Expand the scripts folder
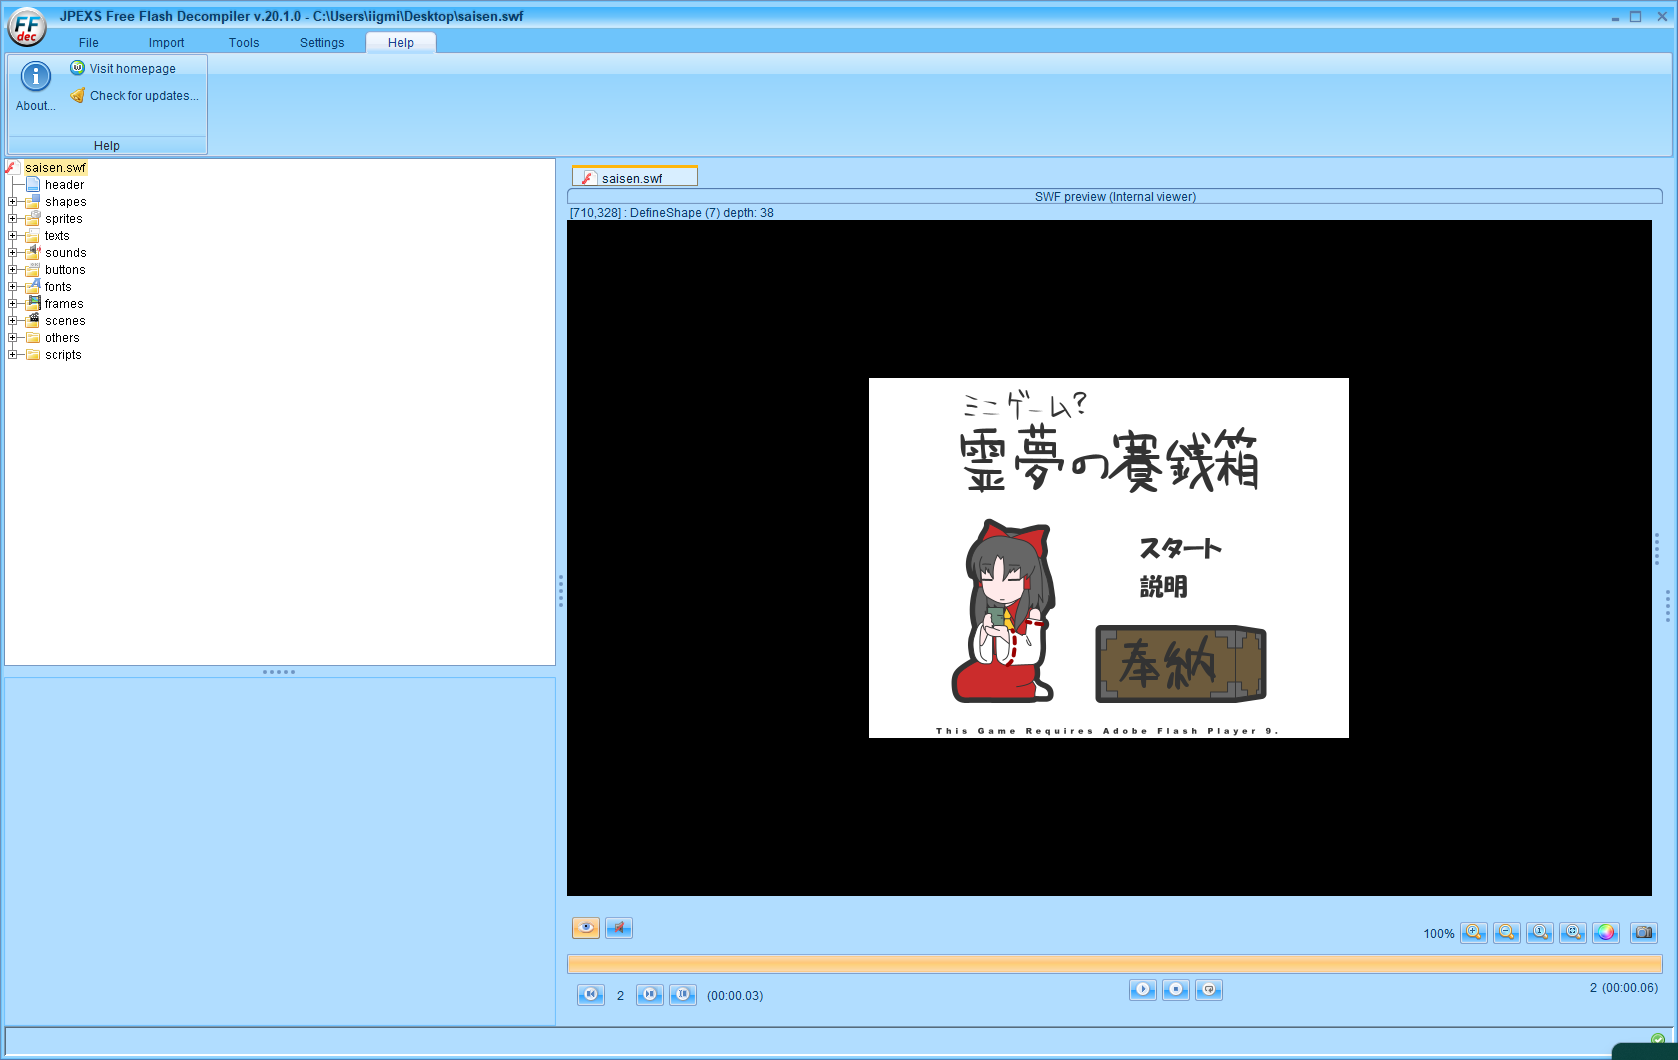 (x=13, y=354)
